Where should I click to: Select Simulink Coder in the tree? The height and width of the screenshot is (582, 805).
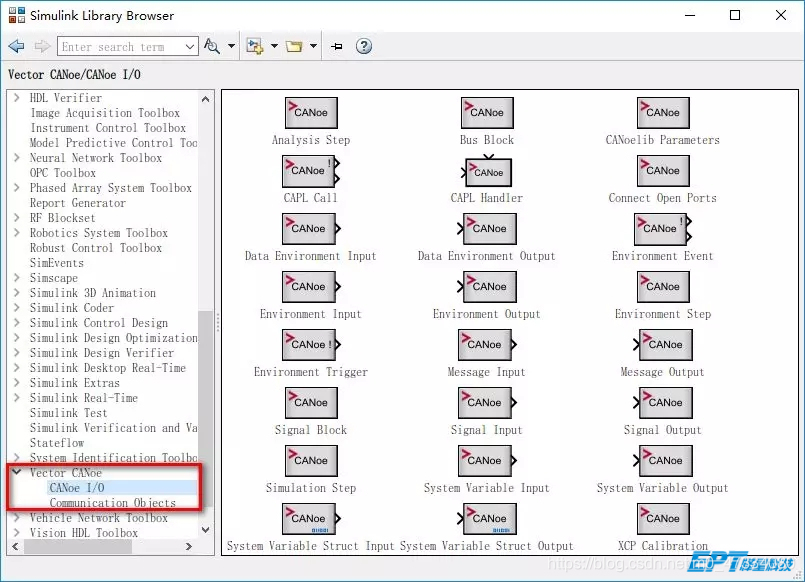pyautogui.click(x=72, y=308)
